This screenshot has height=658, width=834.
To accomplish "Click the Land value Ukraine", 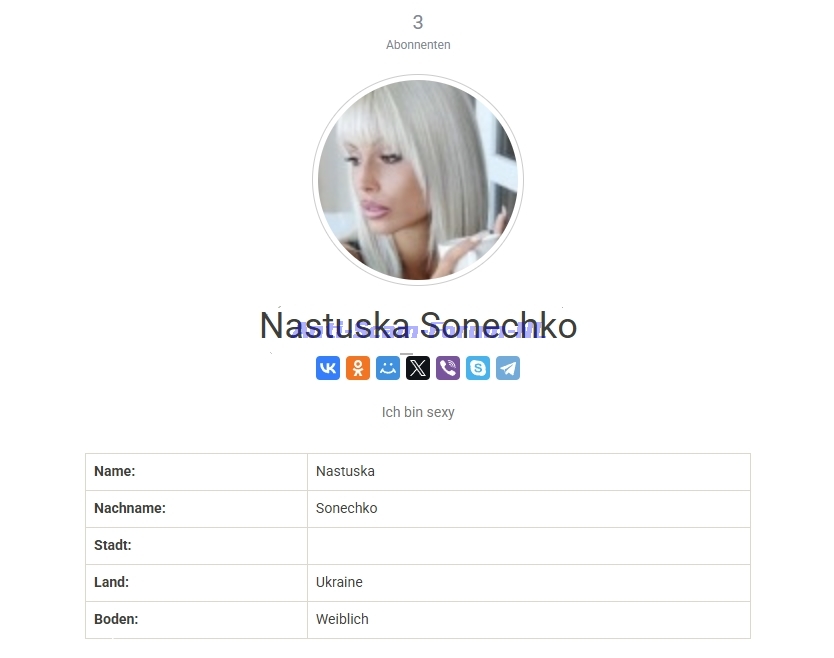I will pyautogui.click(x=339, y=582).
